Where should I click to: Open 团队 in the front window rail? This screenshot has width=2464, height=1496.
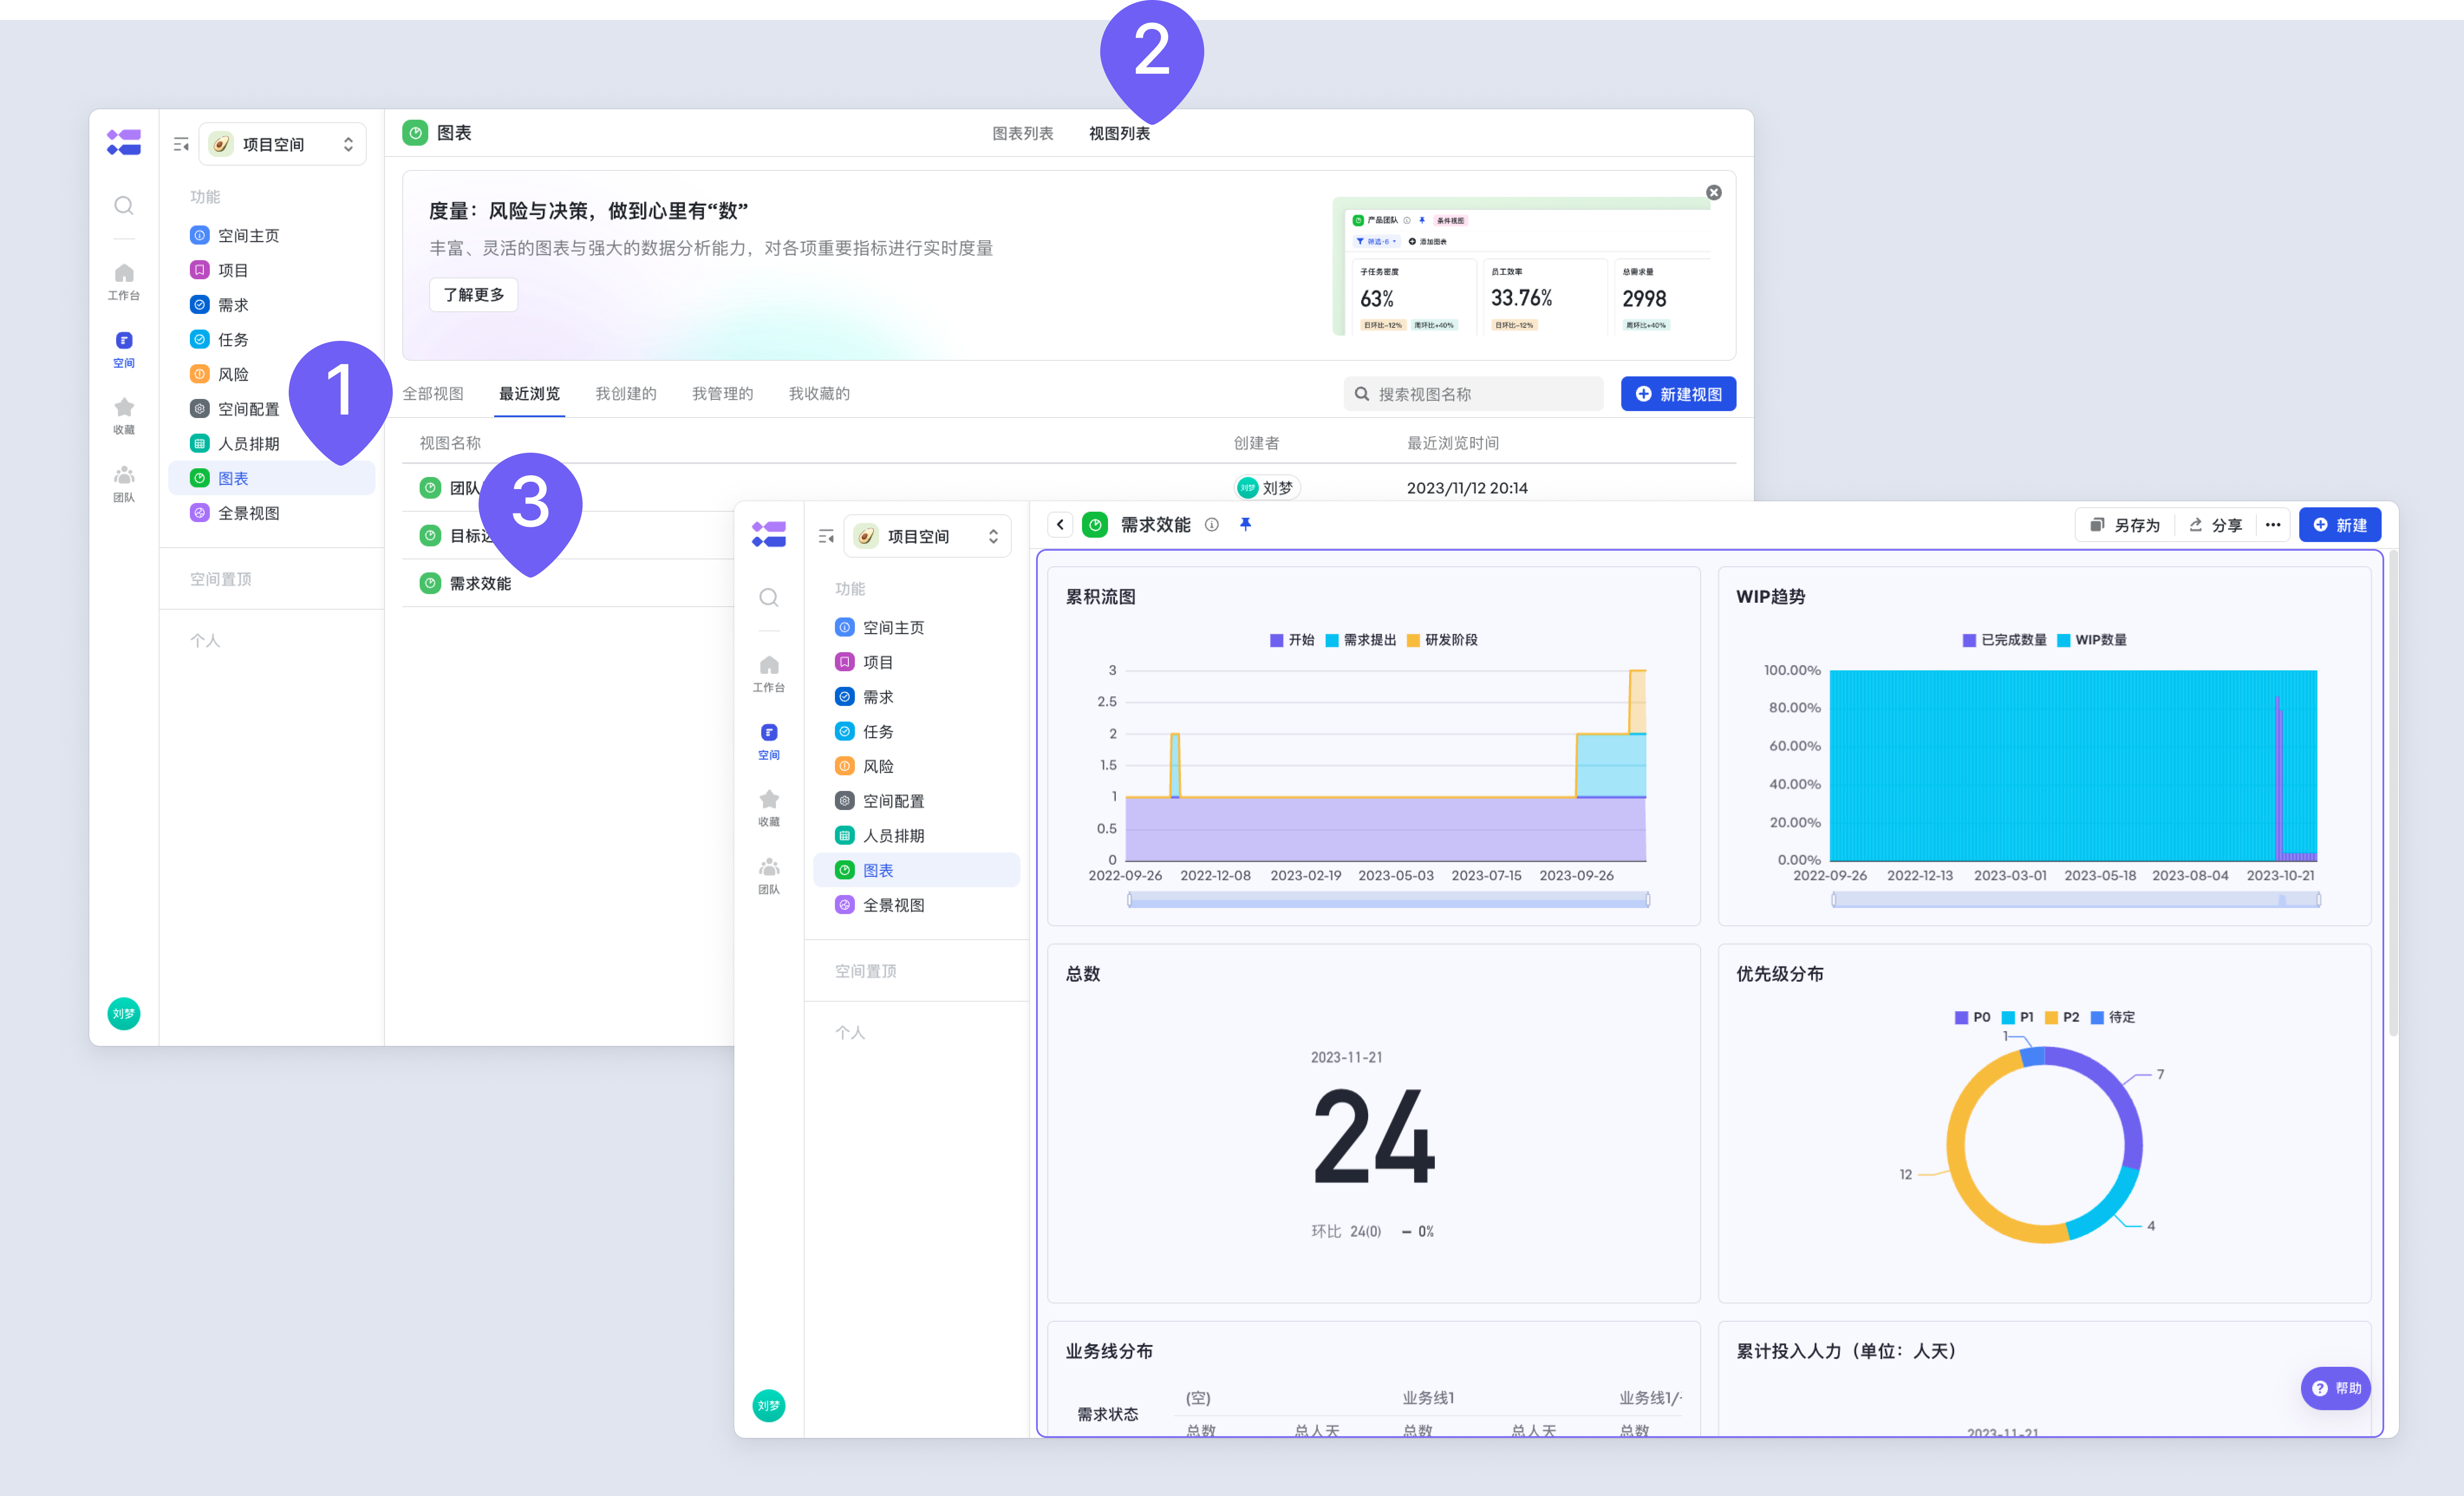tap(769, 876)
